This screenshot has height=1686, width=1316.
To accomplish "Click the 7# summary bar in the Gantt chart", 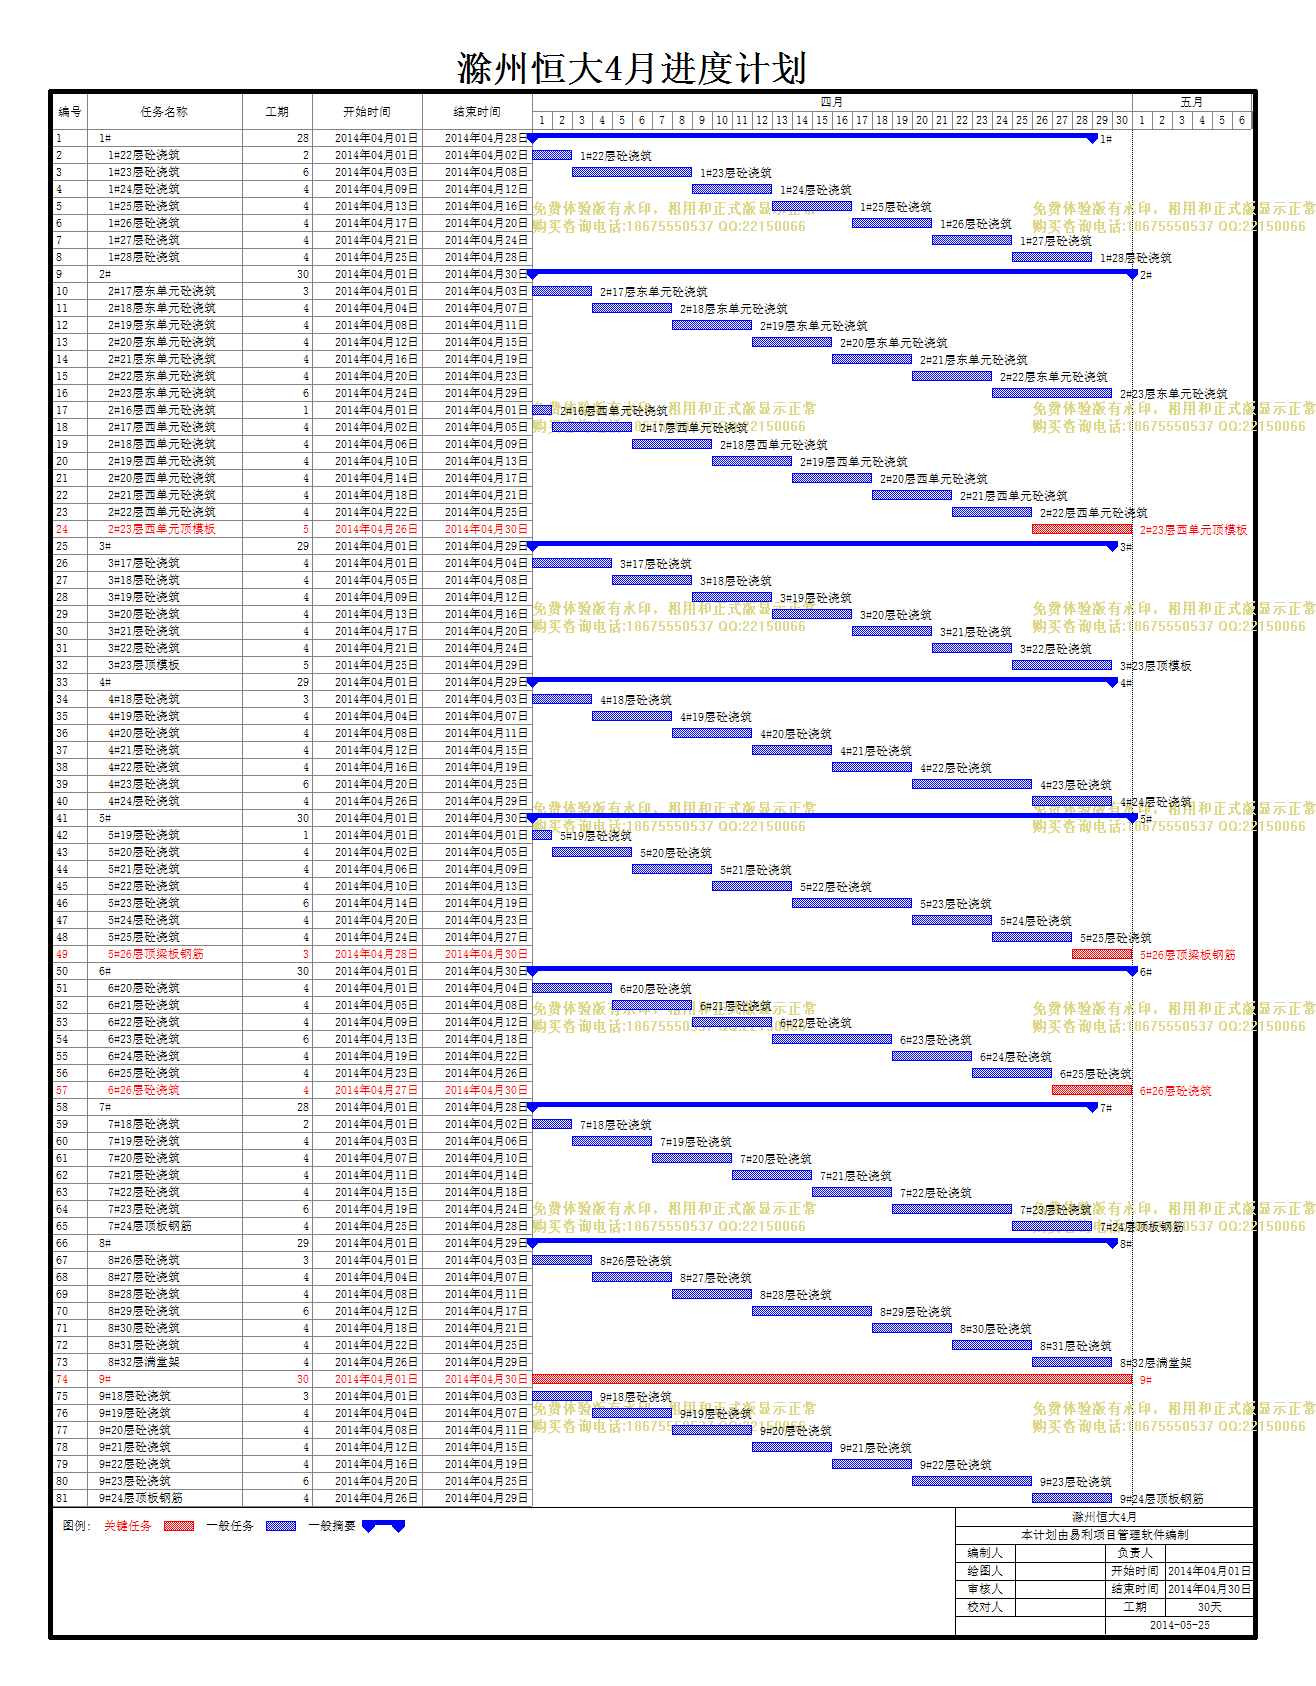I will click(812, 1107).
